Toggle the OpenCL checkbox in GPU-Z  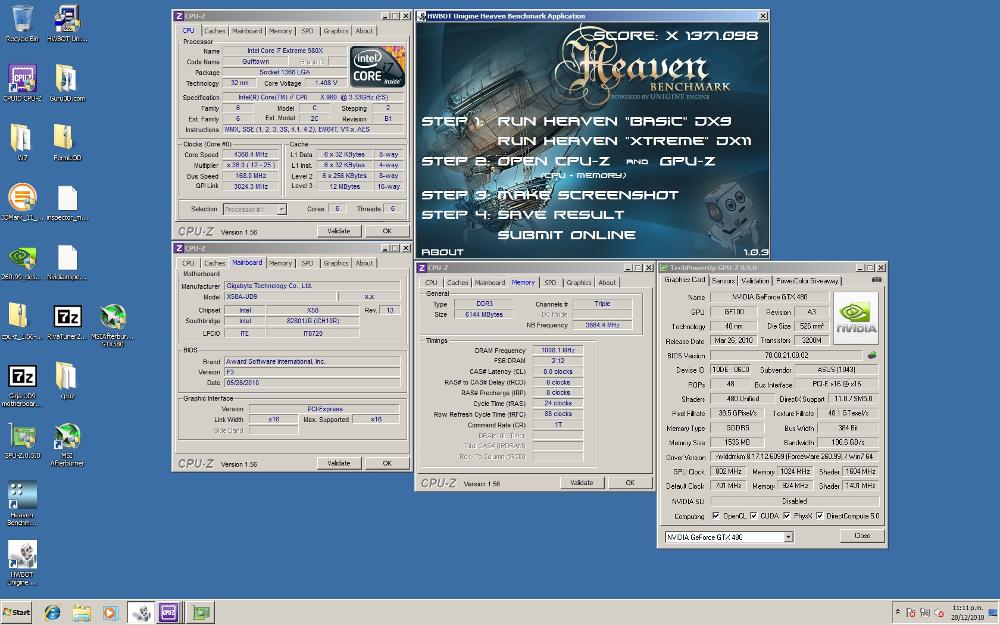click(x=716, y=515)
